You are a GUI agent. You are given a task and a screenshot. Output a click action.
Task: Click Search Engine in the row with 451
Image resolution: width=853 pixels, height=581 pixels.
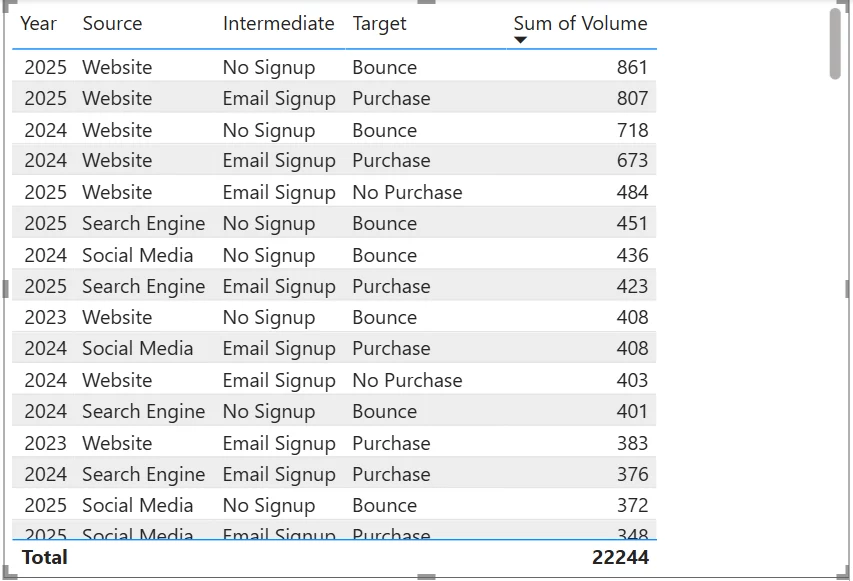pos(144,224)
